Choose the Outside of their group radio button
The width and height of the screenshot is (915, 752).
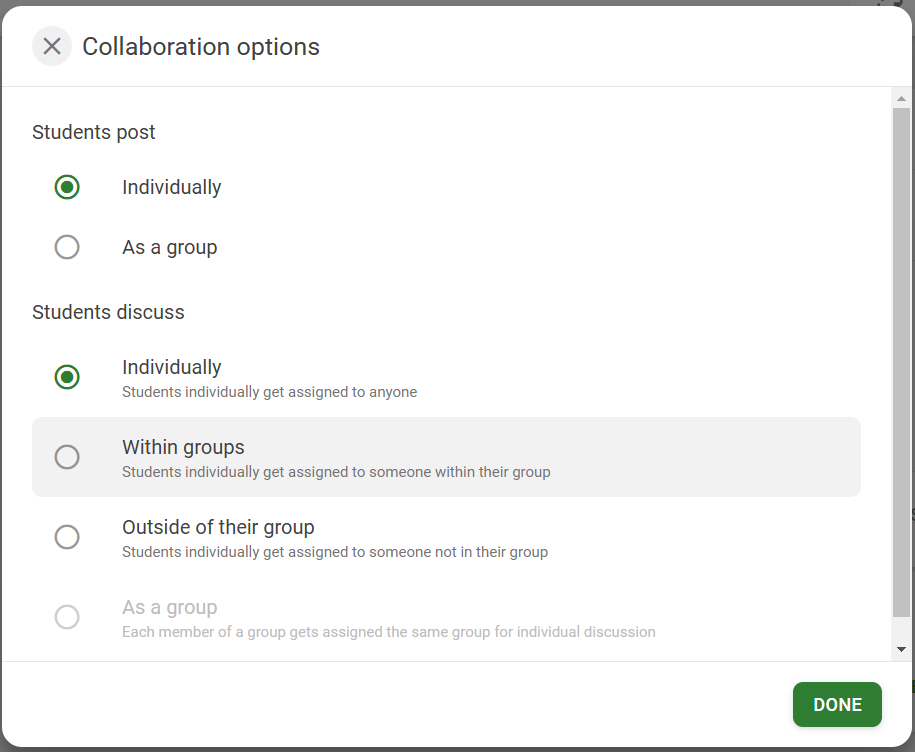67,537
